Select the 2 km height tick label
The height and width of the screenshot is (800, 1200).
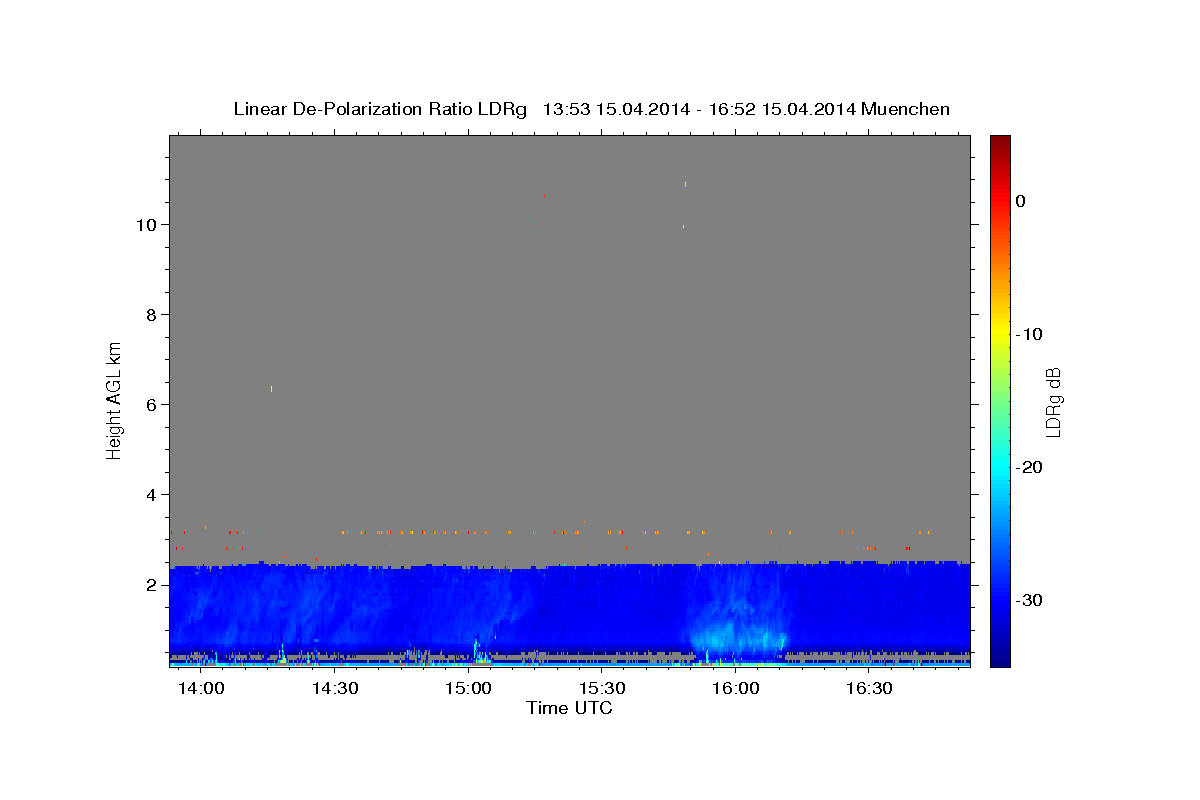[x=152, y=585]
